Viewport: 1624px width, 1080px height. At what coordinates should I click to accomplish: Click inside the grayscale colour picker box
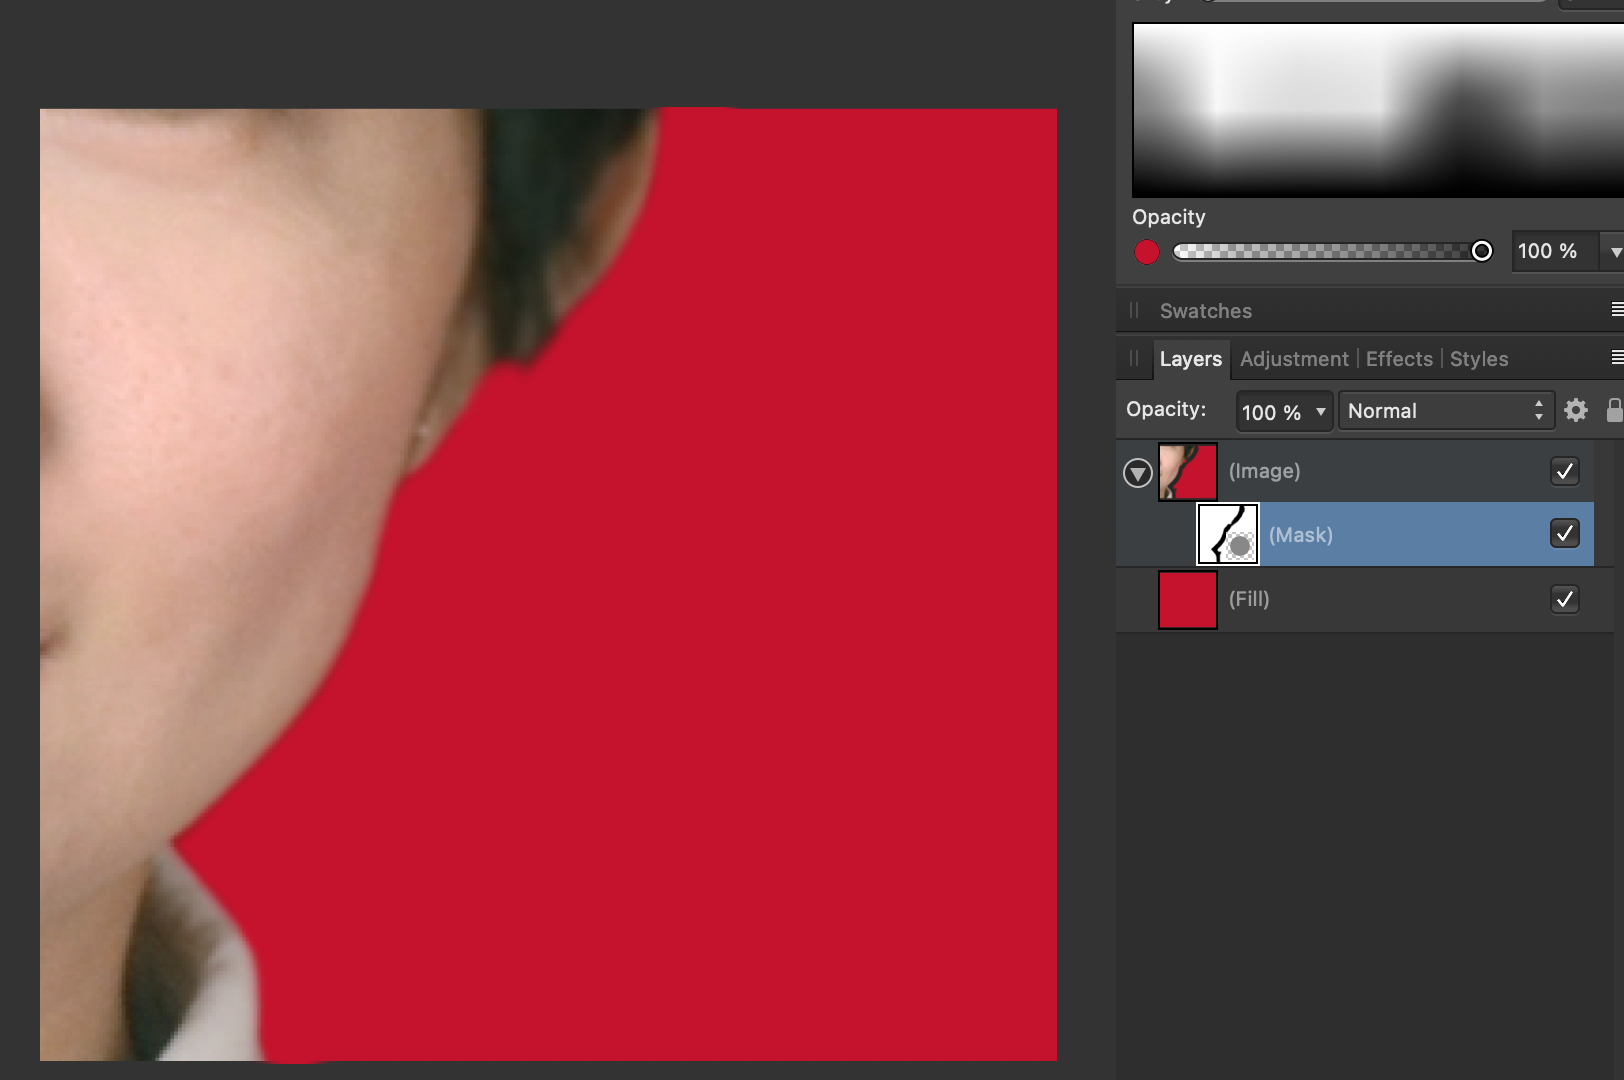pos(1378,110)
